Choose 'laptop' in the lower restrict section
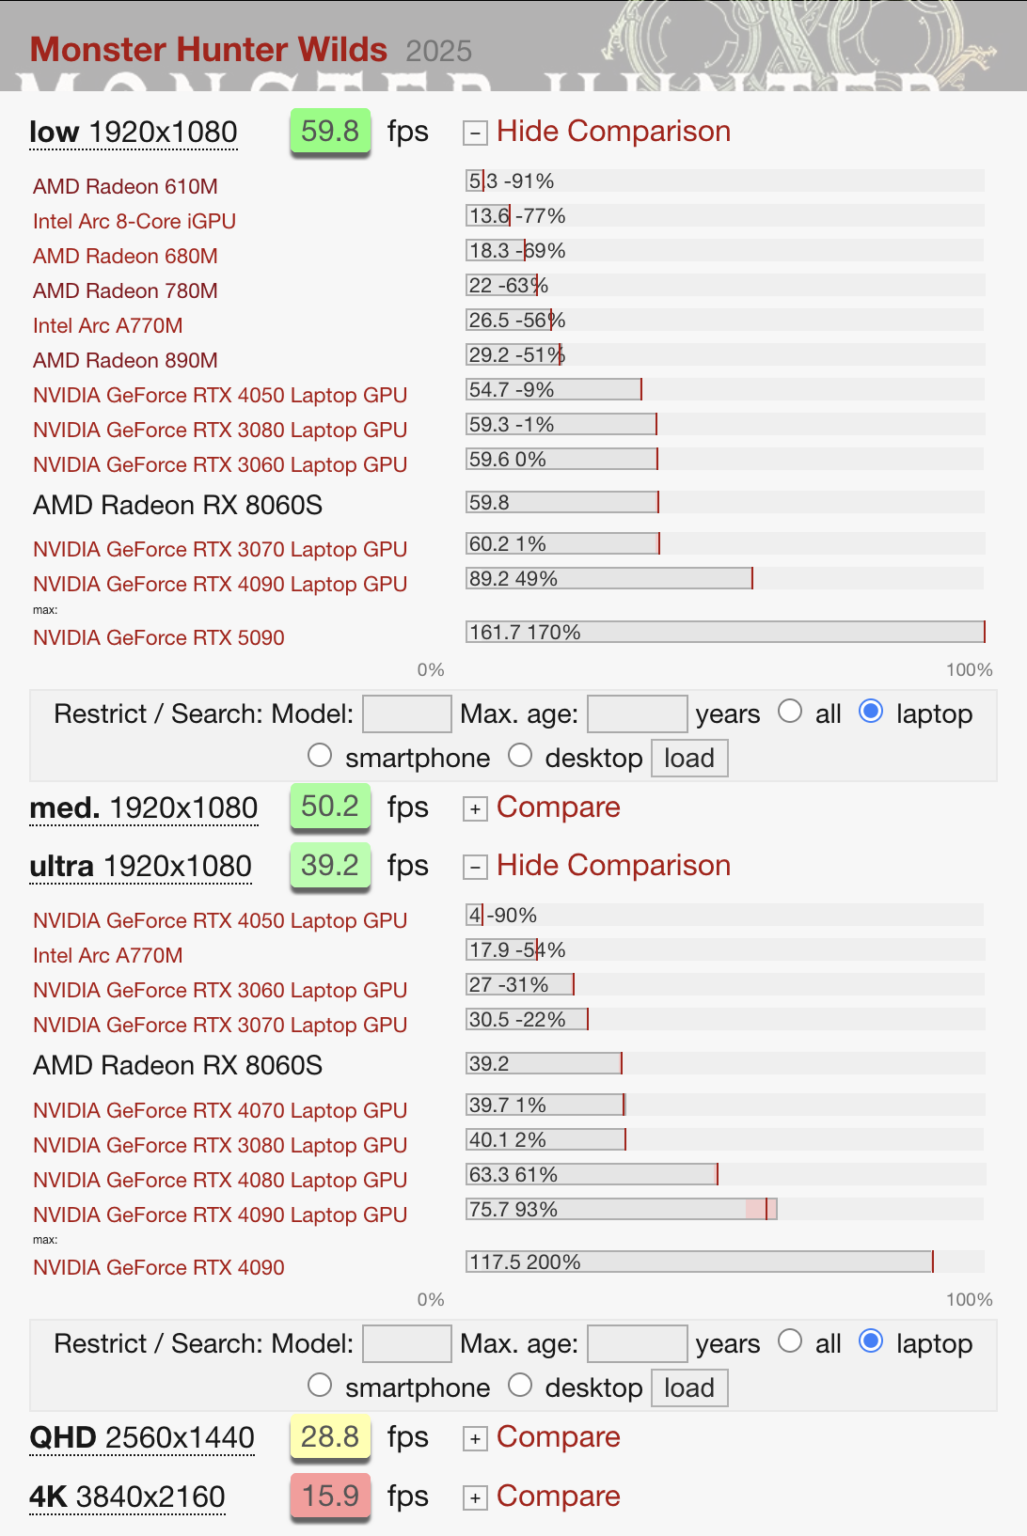The image size is (1027, 1536). [871, 1341]
